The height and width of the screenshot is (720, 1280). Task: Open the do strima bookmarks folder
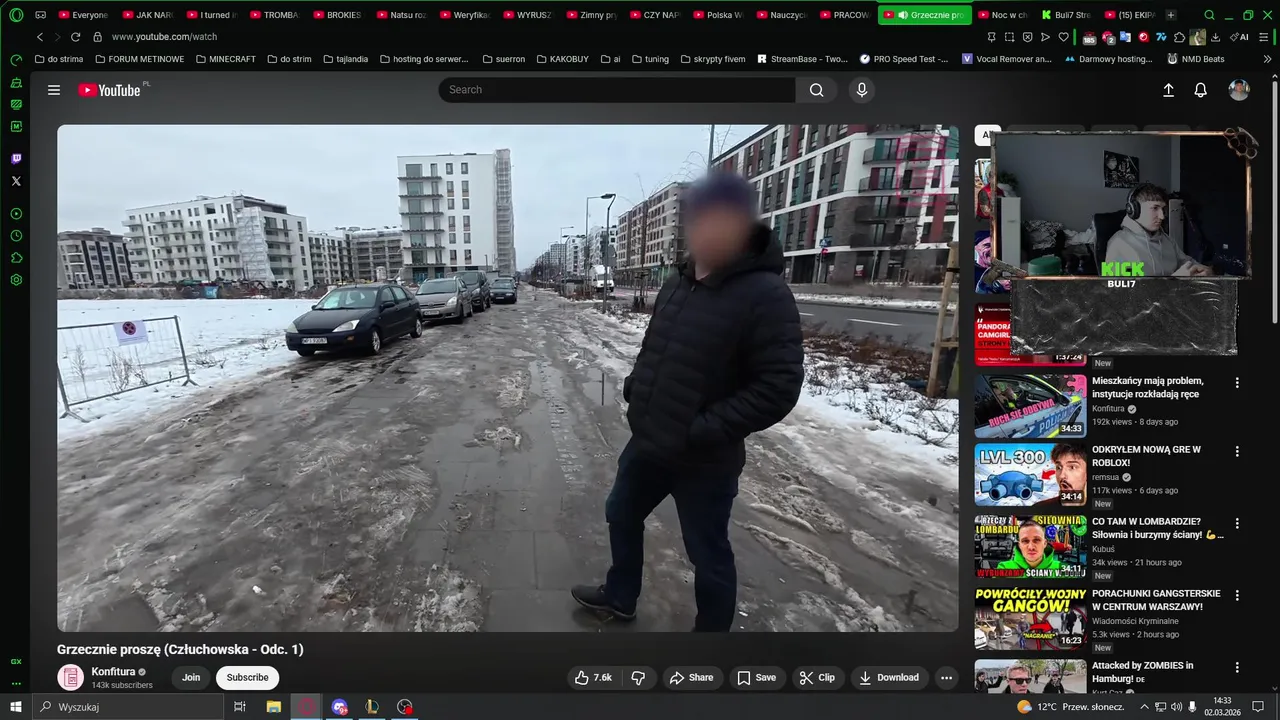click(x=59, y=59)
